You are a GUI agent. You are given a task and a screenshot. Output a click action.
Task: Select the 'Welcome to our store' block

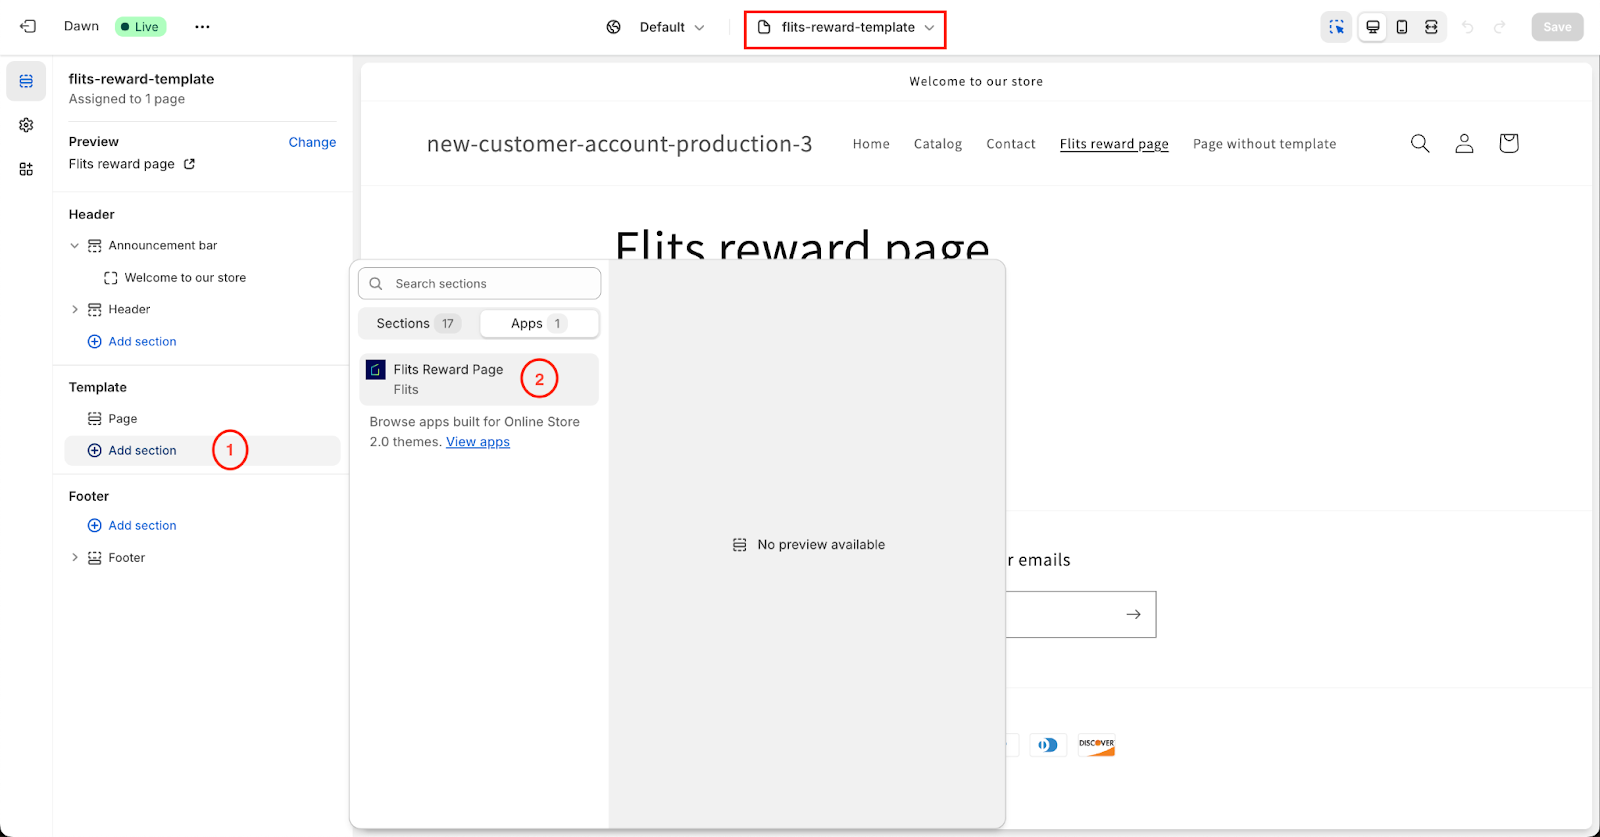184,278
